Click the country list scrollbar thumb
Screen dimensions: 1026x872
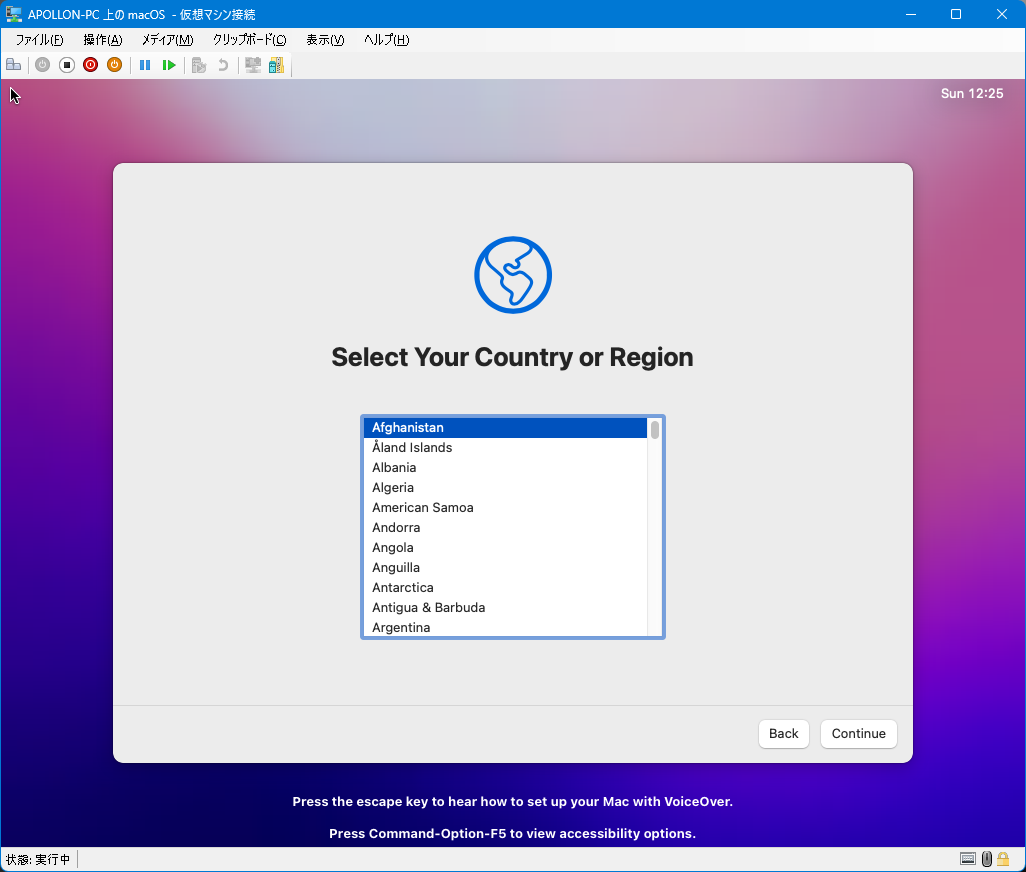pos(654,429)
